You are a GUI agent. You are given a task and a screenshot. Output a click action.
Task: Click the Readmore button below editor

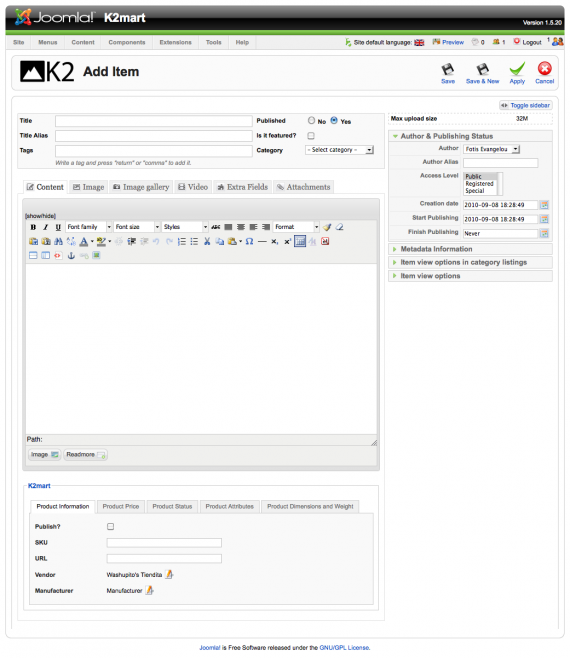pos(86,454)
